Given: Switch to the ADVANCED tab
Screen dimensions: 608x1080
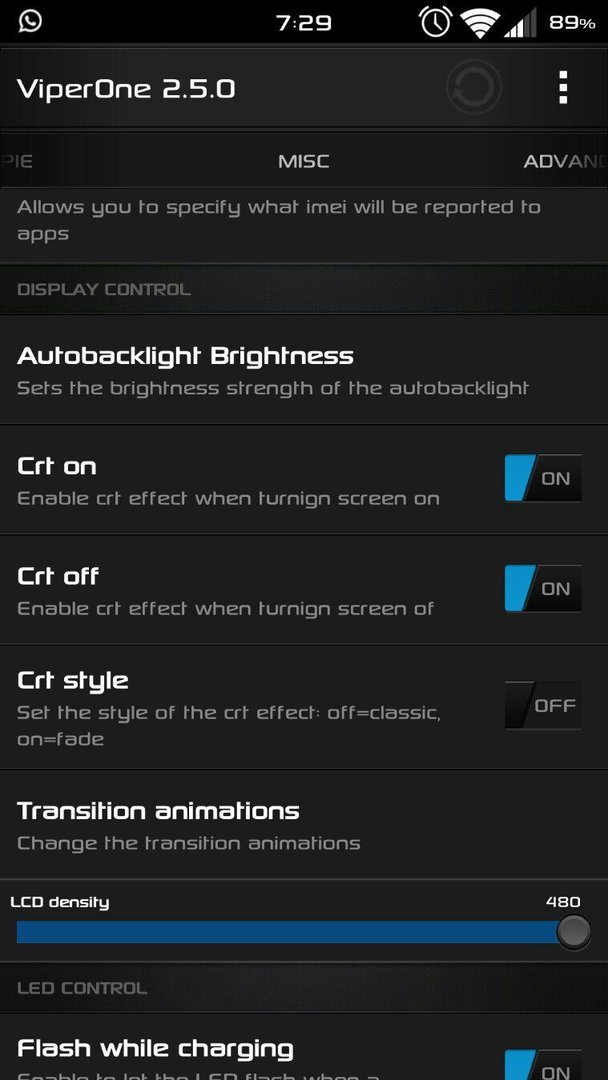Looking at the screenshot, I should 565,161.
